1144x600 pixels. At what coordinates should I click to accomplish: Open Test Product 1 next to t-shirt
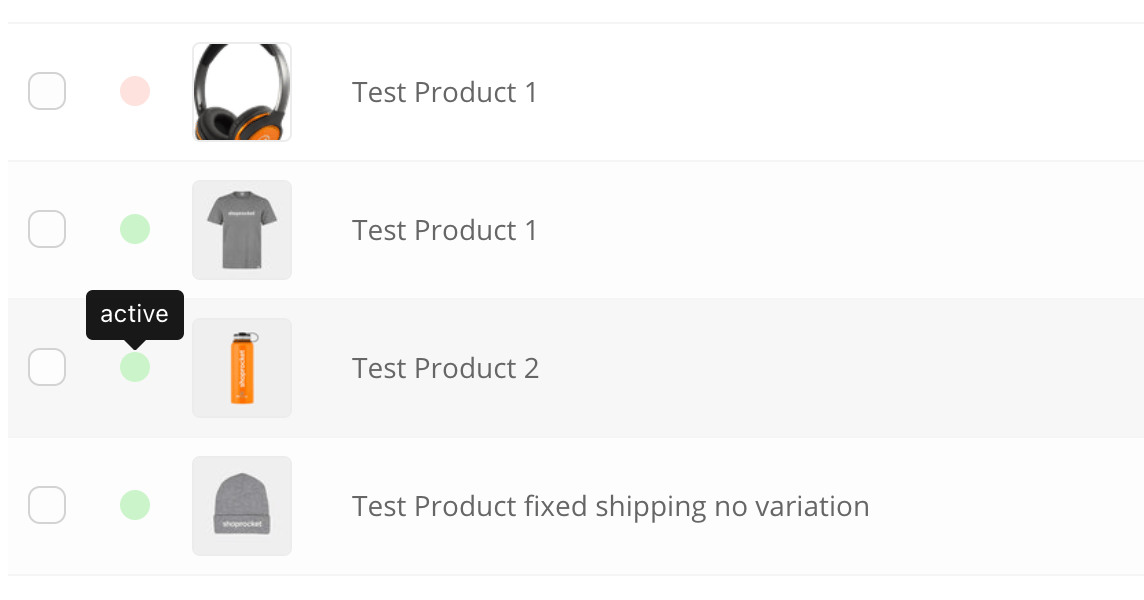444,231
